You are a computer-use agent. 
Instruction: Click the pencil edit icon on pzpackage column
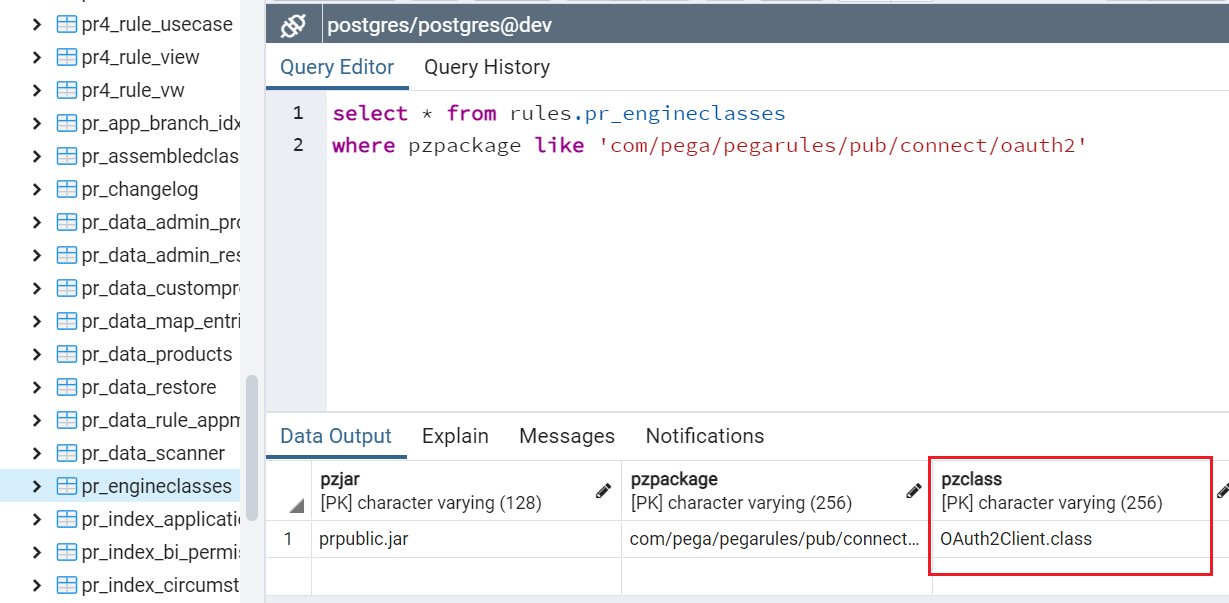point(913,490)
